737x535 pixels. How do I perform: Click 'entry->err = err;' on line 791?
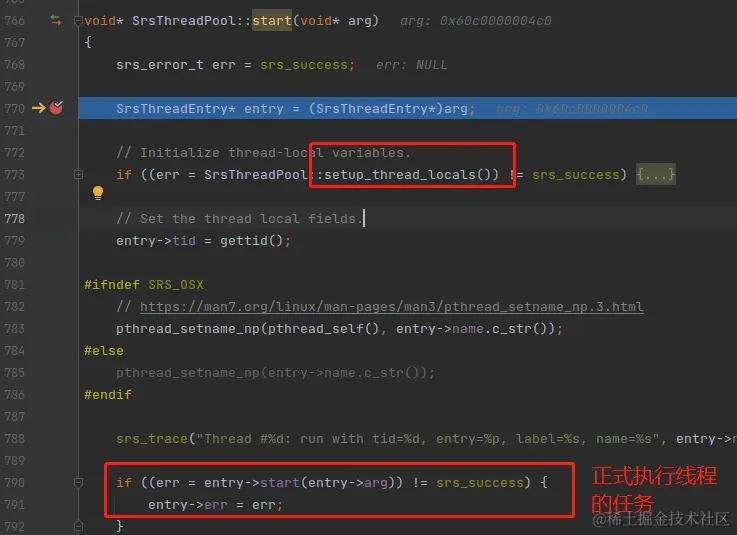pyautogui.click(x=216, y=504)
